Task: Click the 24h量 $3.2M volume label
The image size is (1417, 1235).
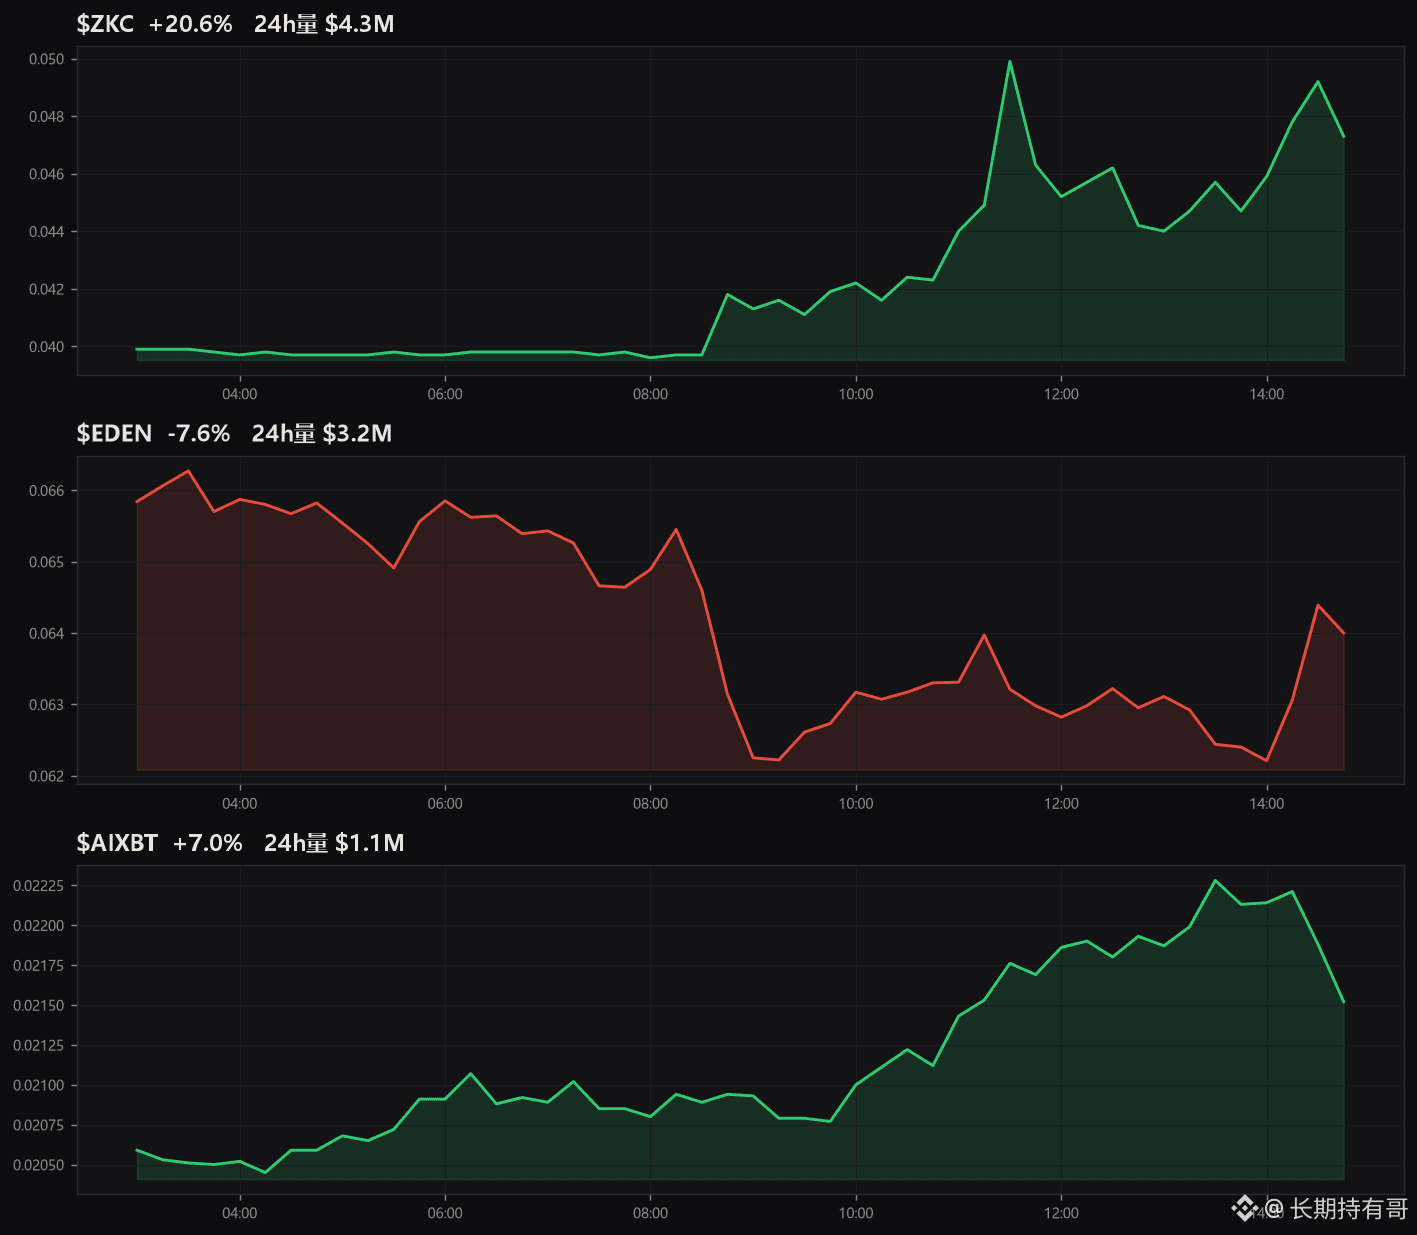Action: coord(322,433)
